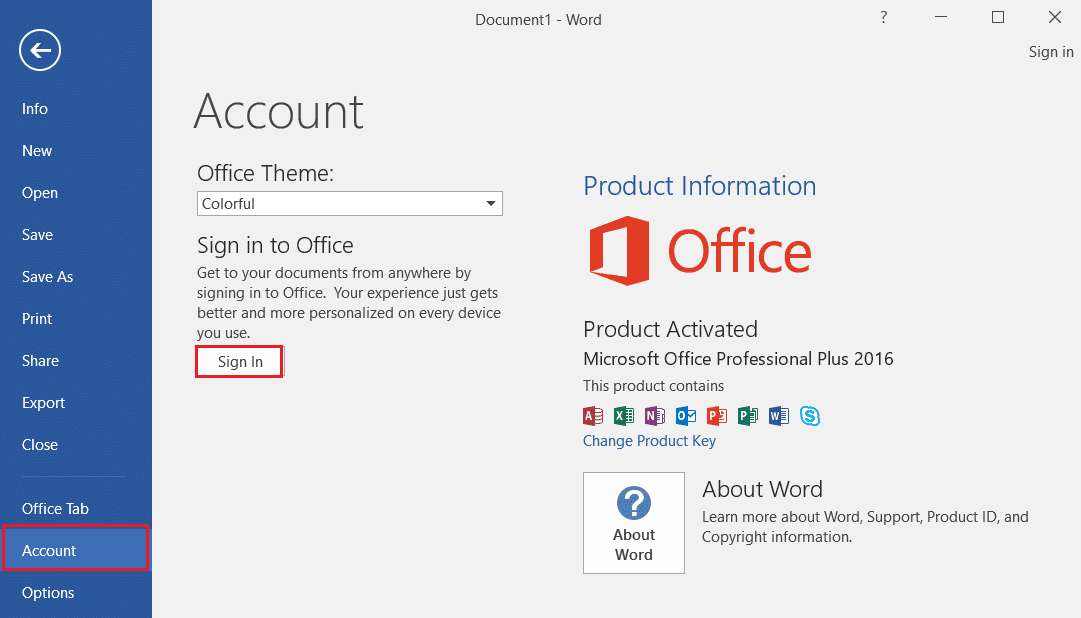Maximize the Word window
This screenshot has width=1081, height=618.
pos(998,17)
